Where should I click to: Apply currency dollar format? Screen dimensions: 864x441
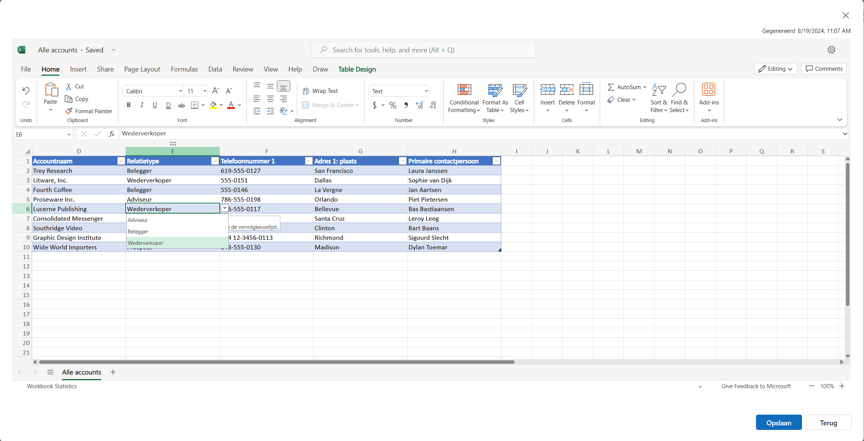tap(374, 105)
